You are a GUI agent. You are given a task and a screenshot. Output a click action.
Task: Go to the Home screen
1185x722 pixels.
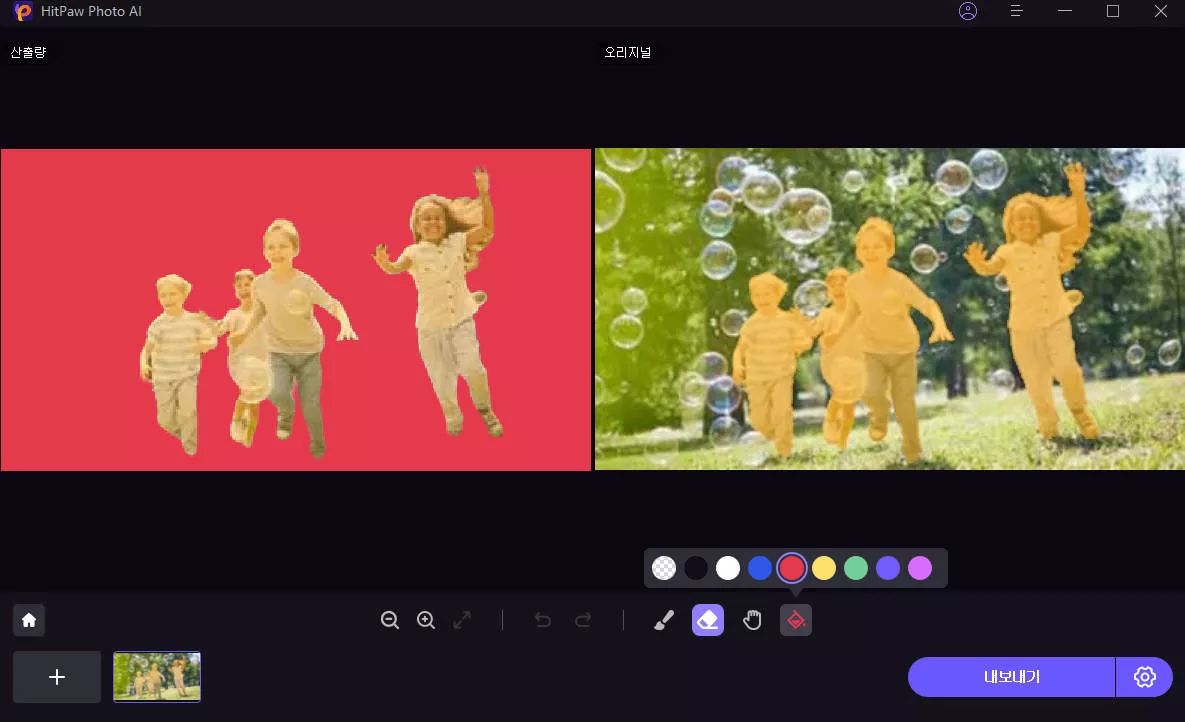tap(29, 620)
